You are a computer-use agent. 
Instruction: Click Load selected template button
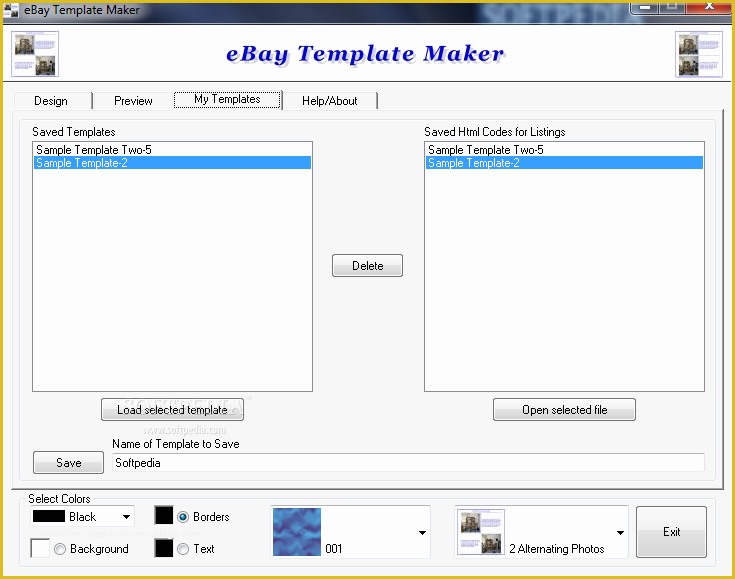coord(172,410)
